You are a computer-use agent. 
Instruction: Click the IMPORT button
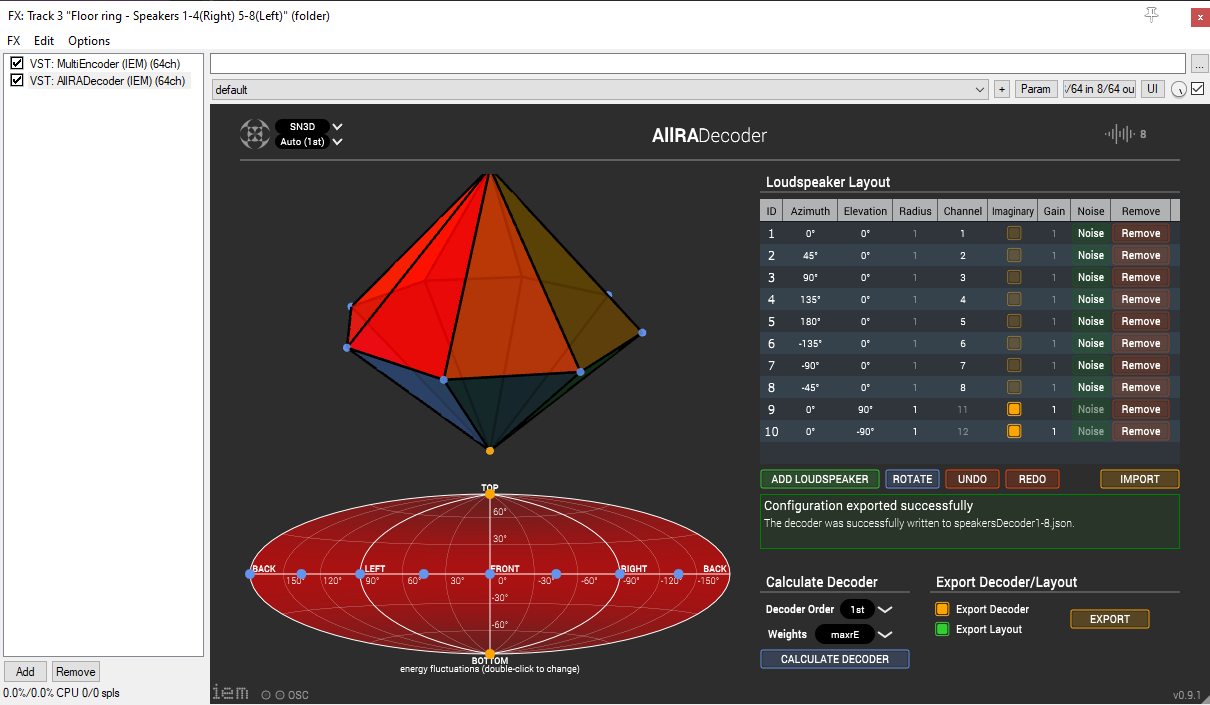pyautogui.click(x=1140, y=479)
